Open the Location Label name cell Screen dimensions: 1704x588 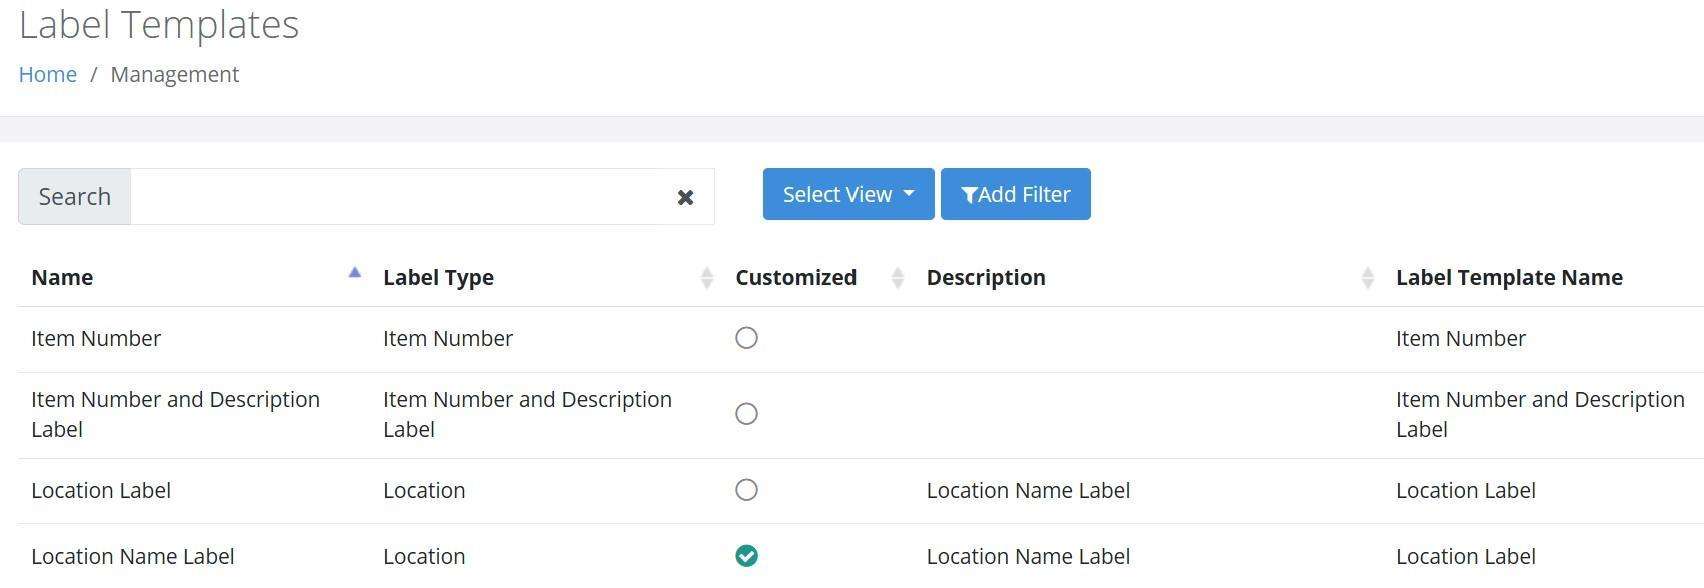coord(101,491)
